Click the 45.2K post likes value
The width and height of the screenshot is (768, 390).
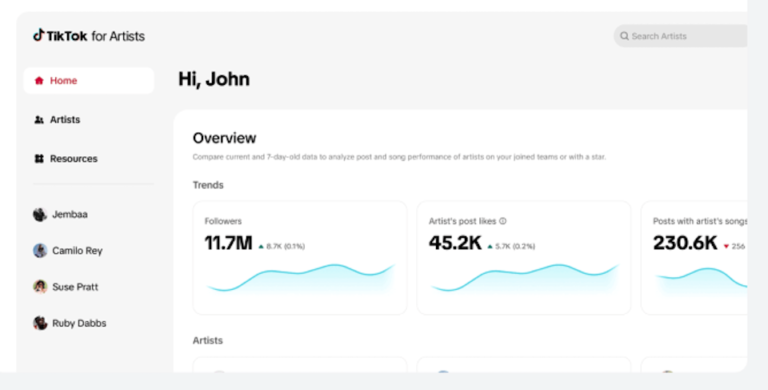pyautogui.click(x=455, y=243)
